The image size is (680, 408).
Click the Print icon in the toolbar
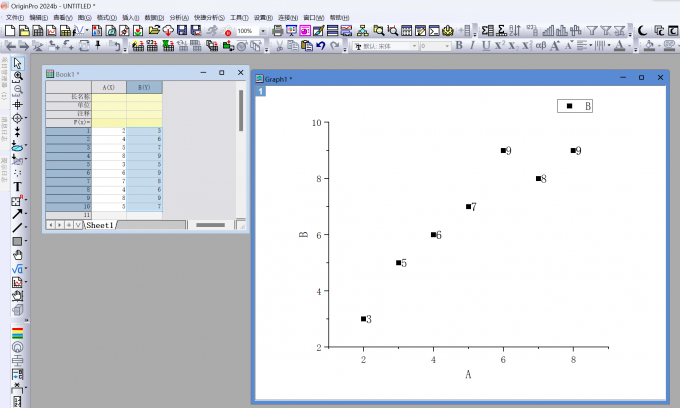coord(278,30)
